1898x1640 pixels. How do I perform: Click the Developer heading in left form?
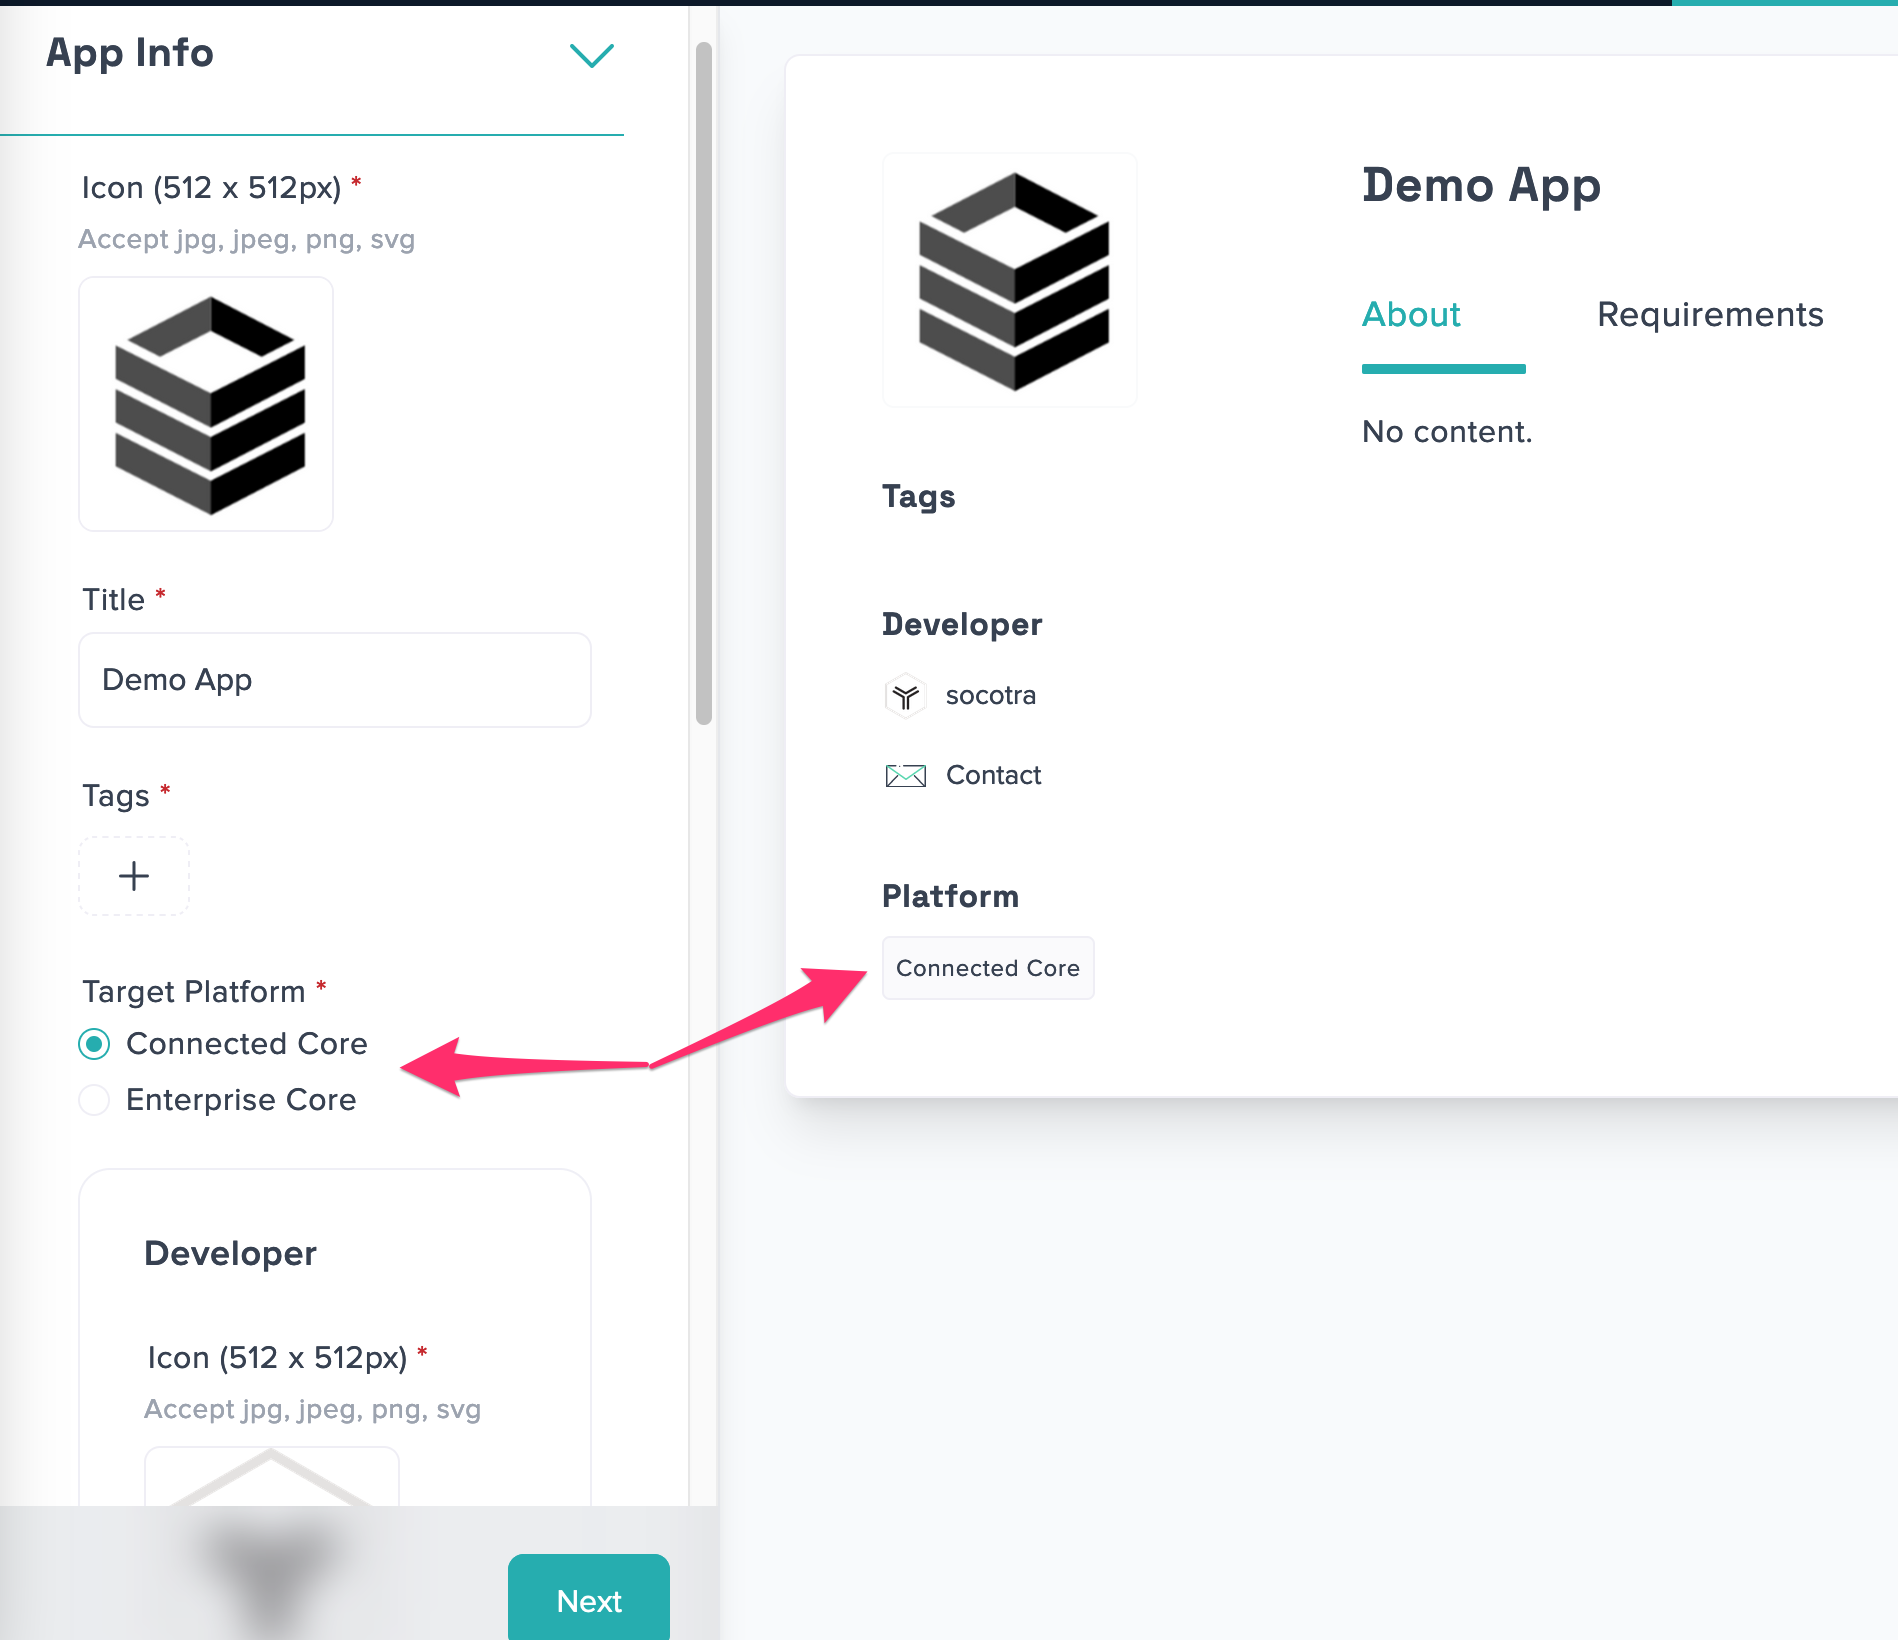click(x=230, y=1254)
